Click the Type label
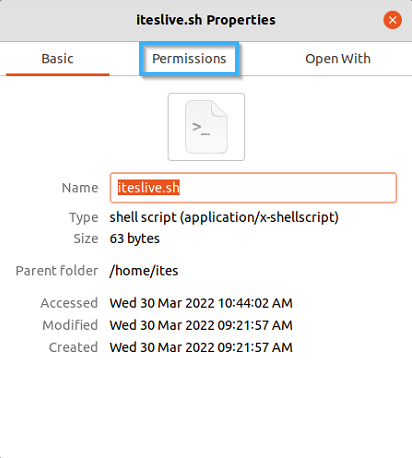Screen dimensions: 412x458 (x=84, y=218)
